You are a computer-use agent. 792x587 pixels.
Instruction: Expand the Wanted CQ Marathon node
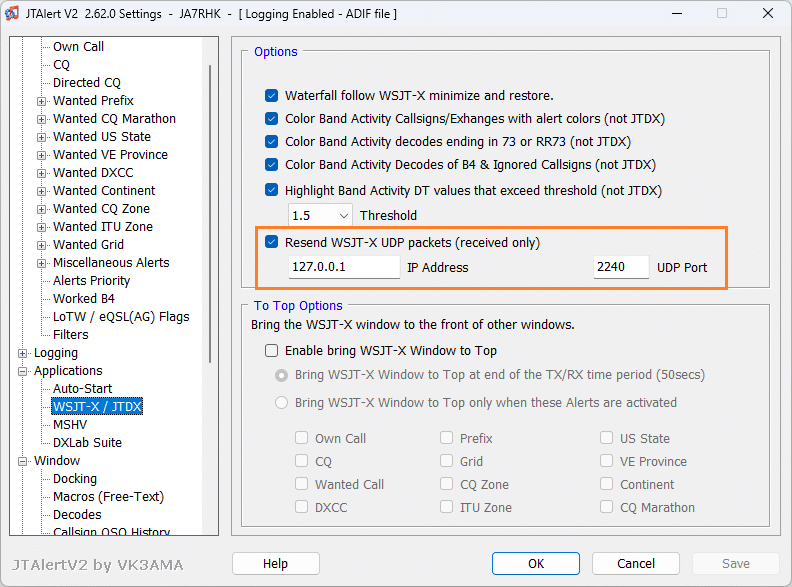pos(41,119)
